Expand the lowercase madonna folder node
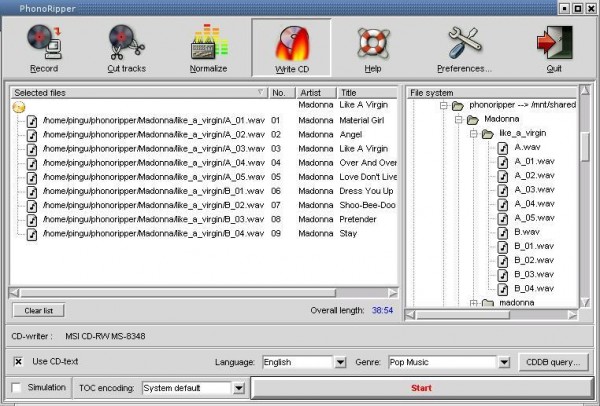 473,303
